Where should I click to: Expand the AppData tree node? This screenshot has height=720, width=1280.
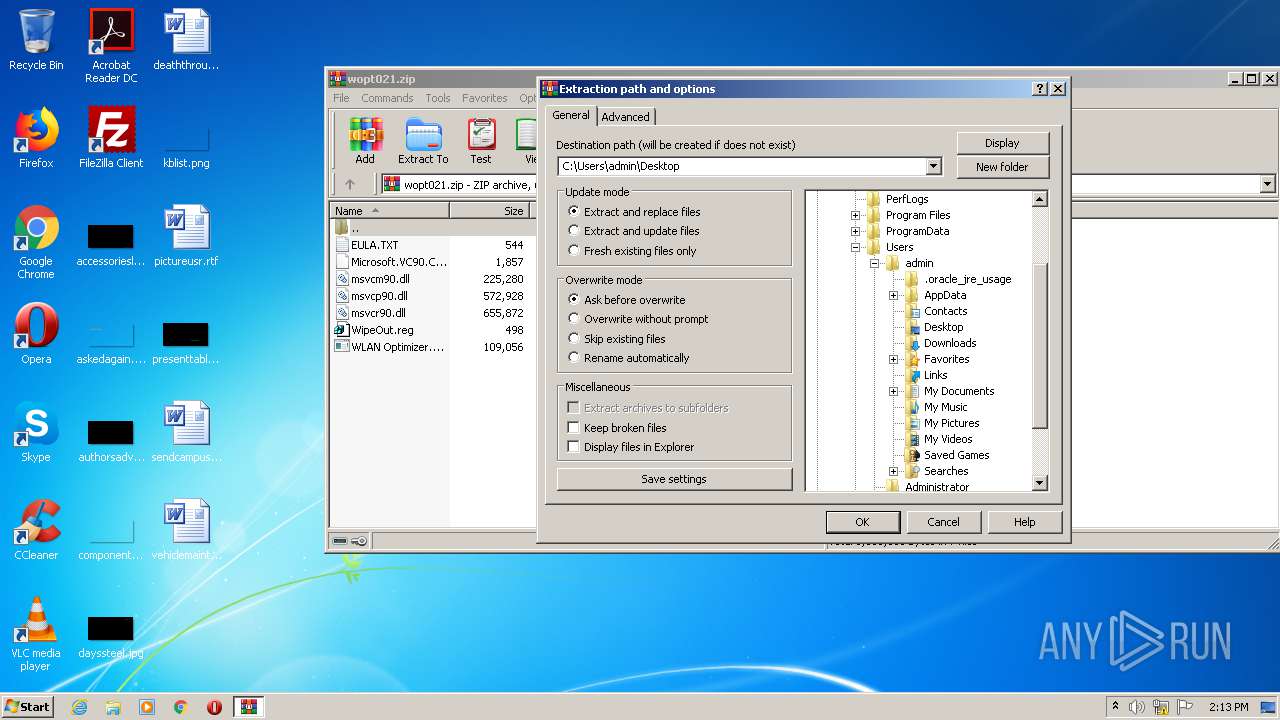pos(894,295)
